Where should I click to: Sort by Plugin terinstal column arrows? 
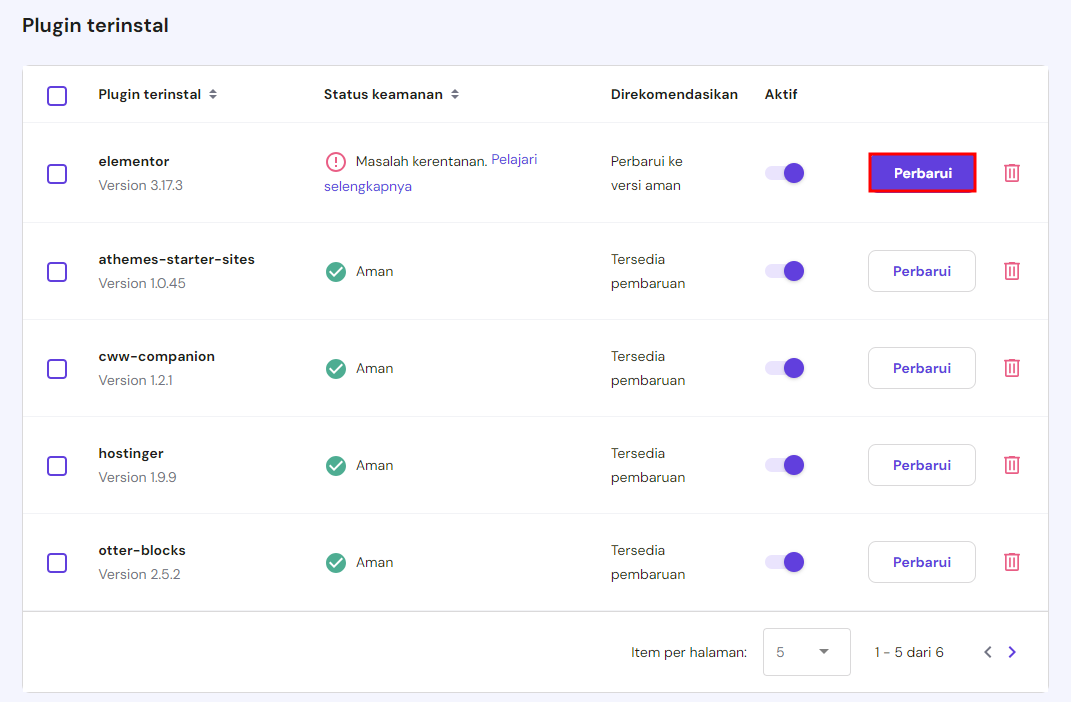pos(213,95)
